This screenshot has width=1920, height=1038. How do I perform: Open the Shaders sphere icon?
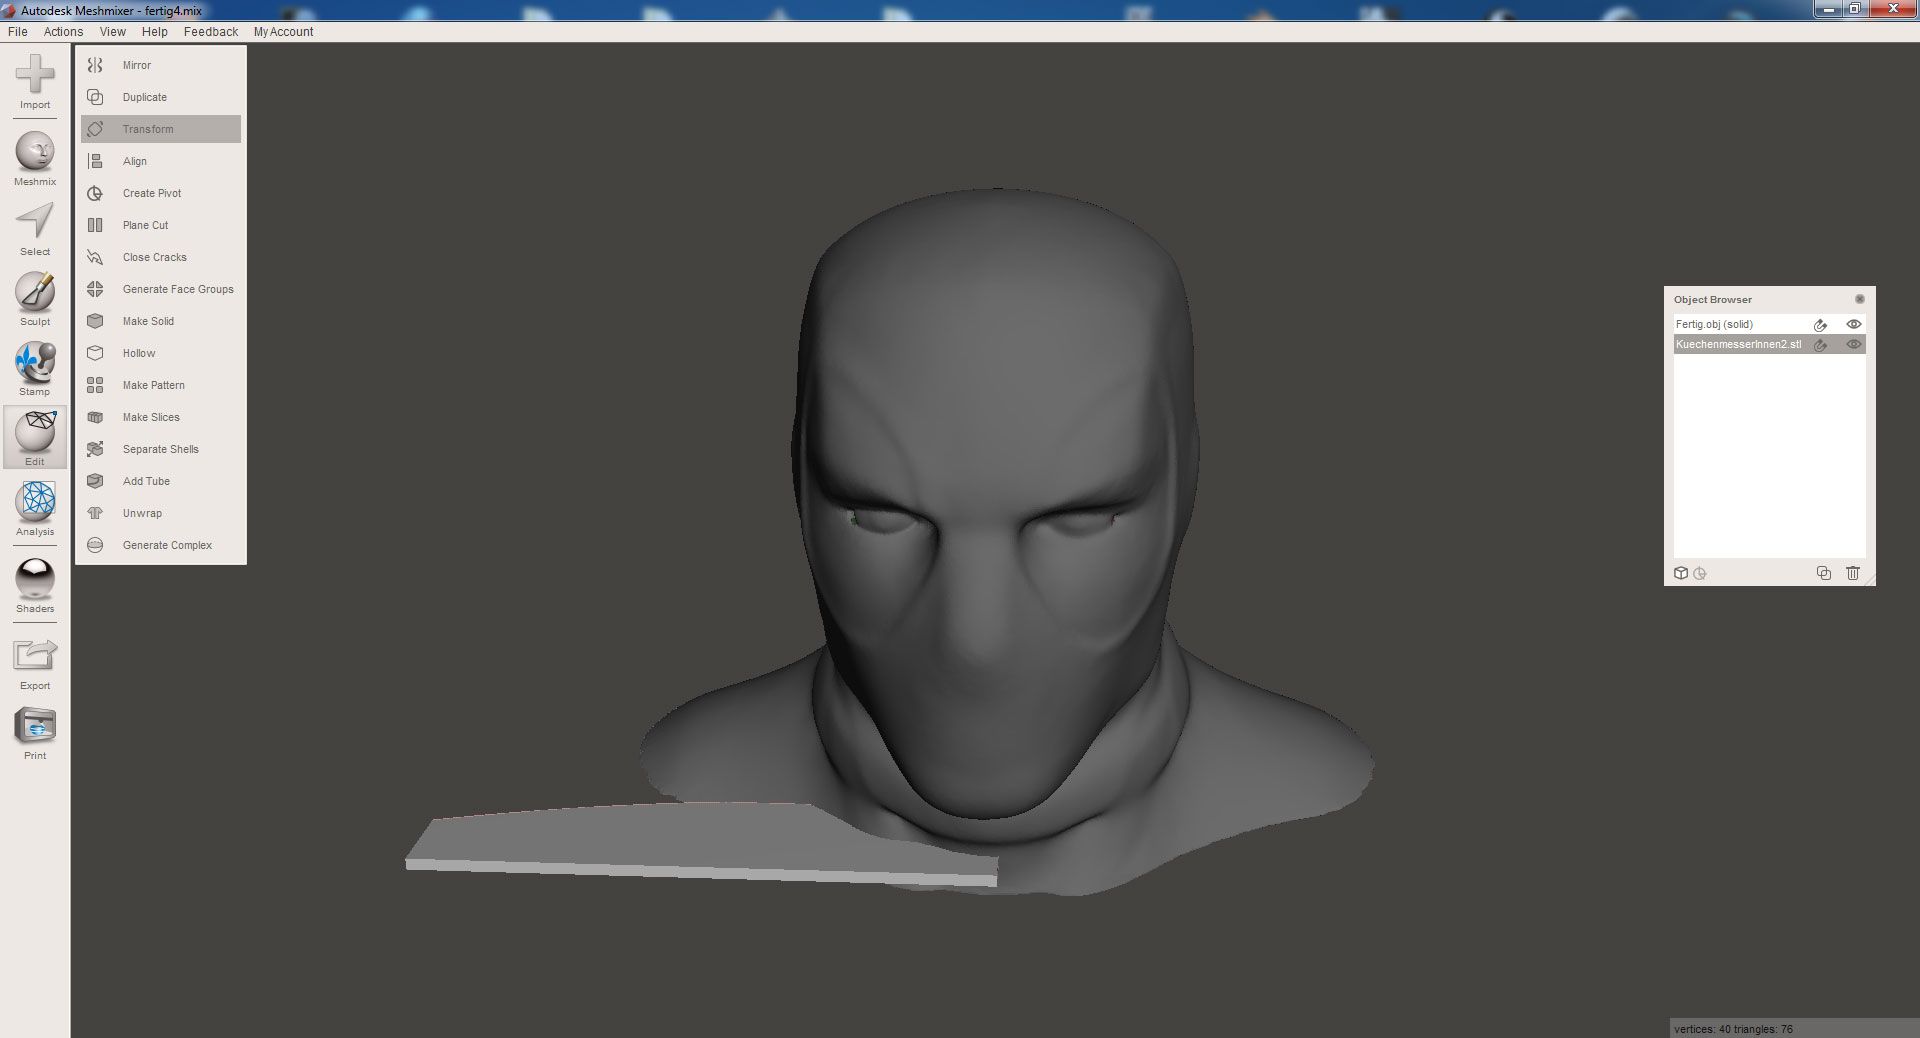click(35, 579)
